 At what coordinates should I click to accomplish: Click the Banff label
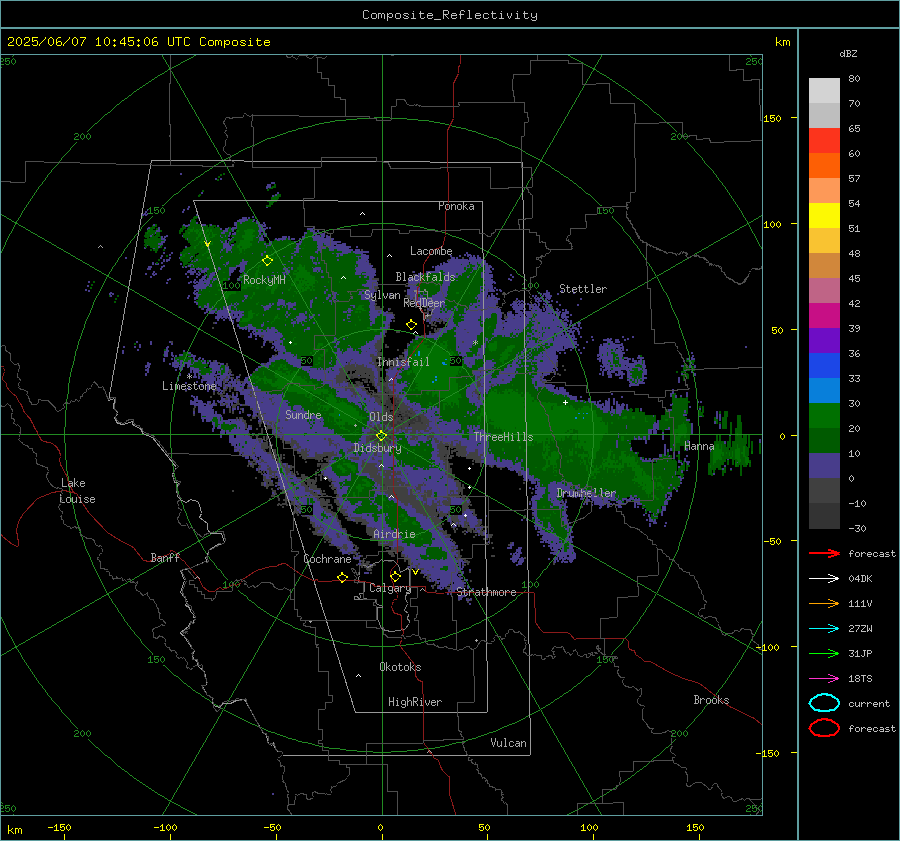point(165,557)
